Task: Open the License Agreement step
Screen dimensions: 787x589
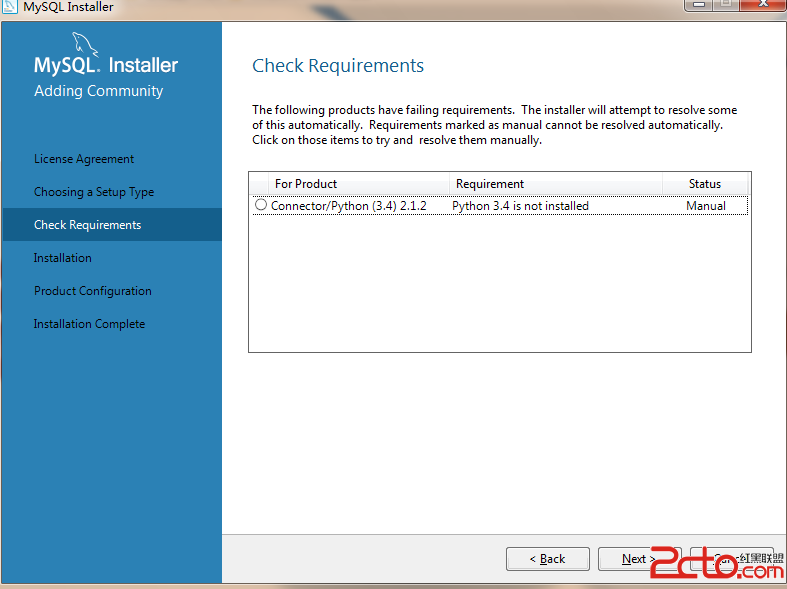Action: [84, 159]
